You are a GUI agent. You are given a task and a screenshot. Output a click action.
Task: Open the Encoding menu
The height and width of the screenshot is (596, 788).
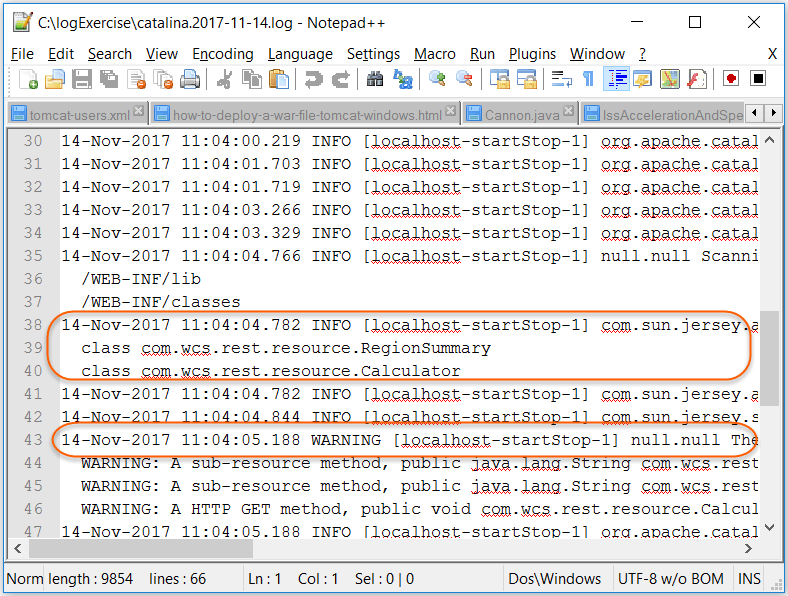point(223,54)
